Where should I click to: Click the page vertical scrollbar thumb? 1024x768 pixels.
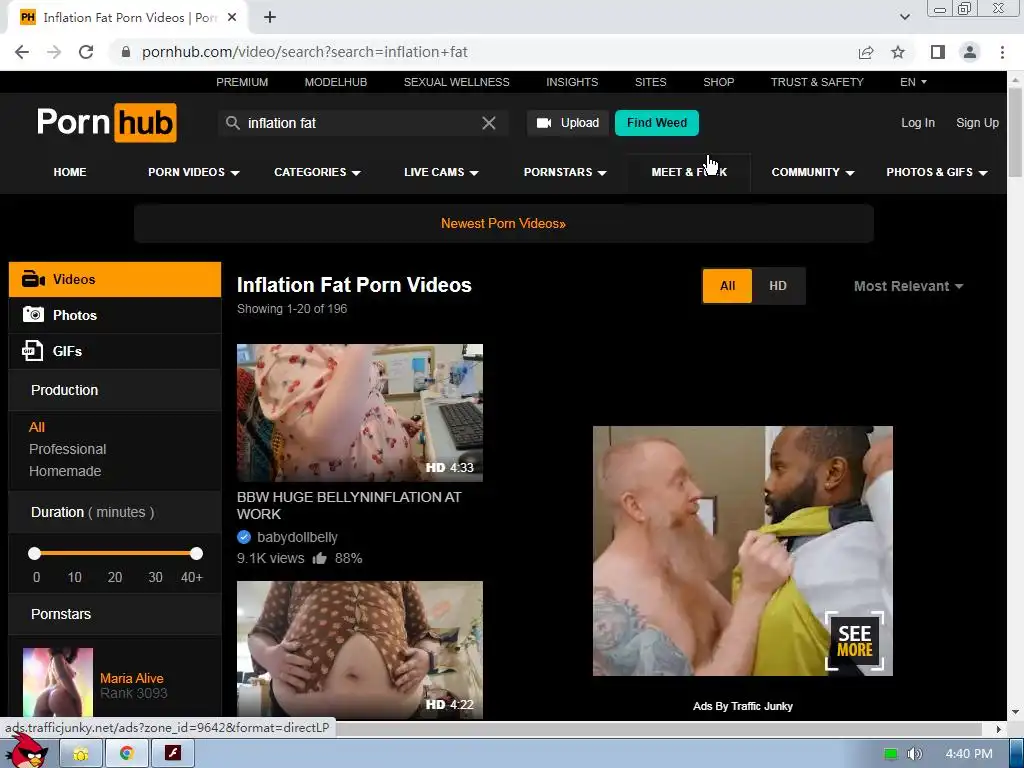1015,131
